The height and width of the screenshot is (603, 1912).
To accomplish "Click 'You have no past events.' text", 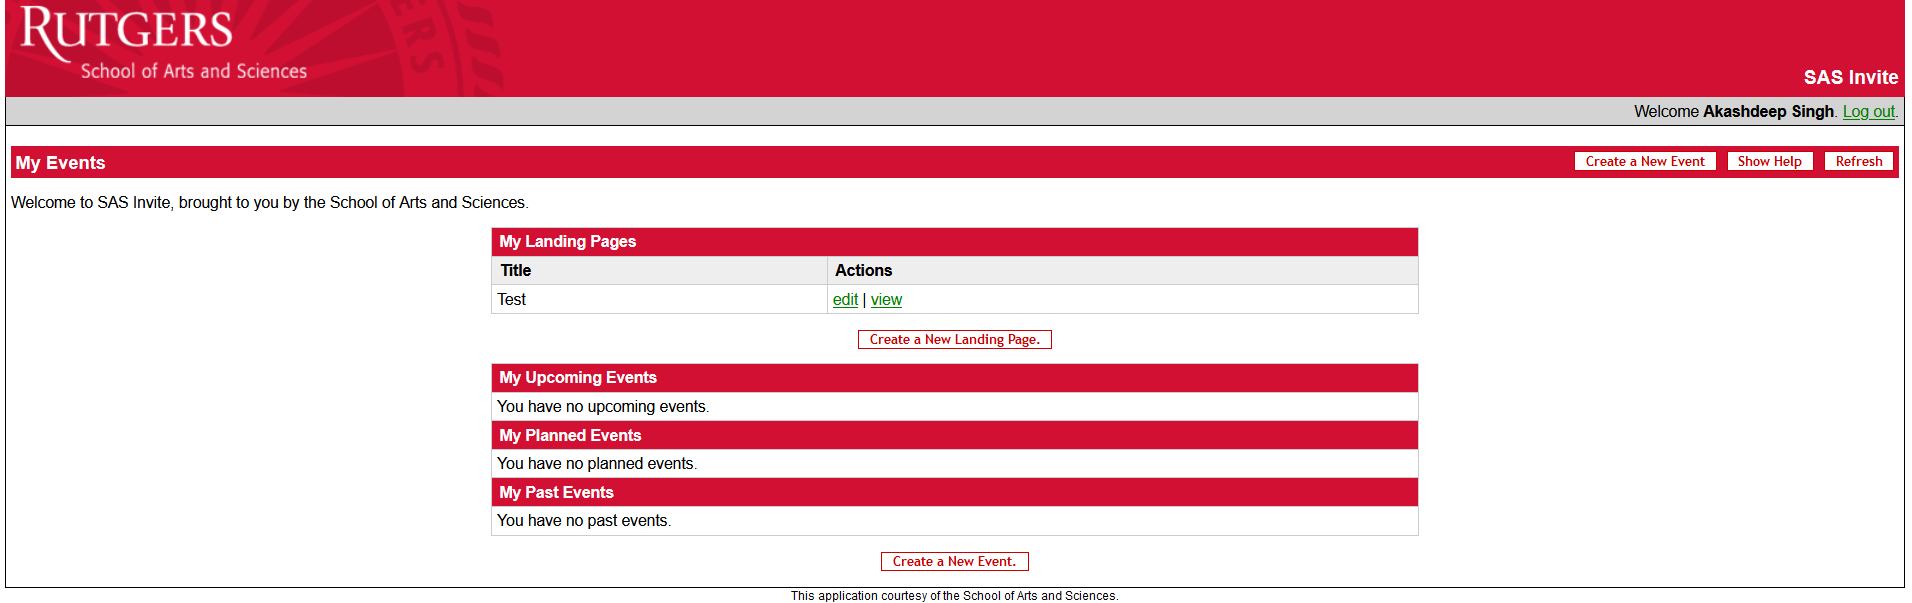I will coord(584,520).
